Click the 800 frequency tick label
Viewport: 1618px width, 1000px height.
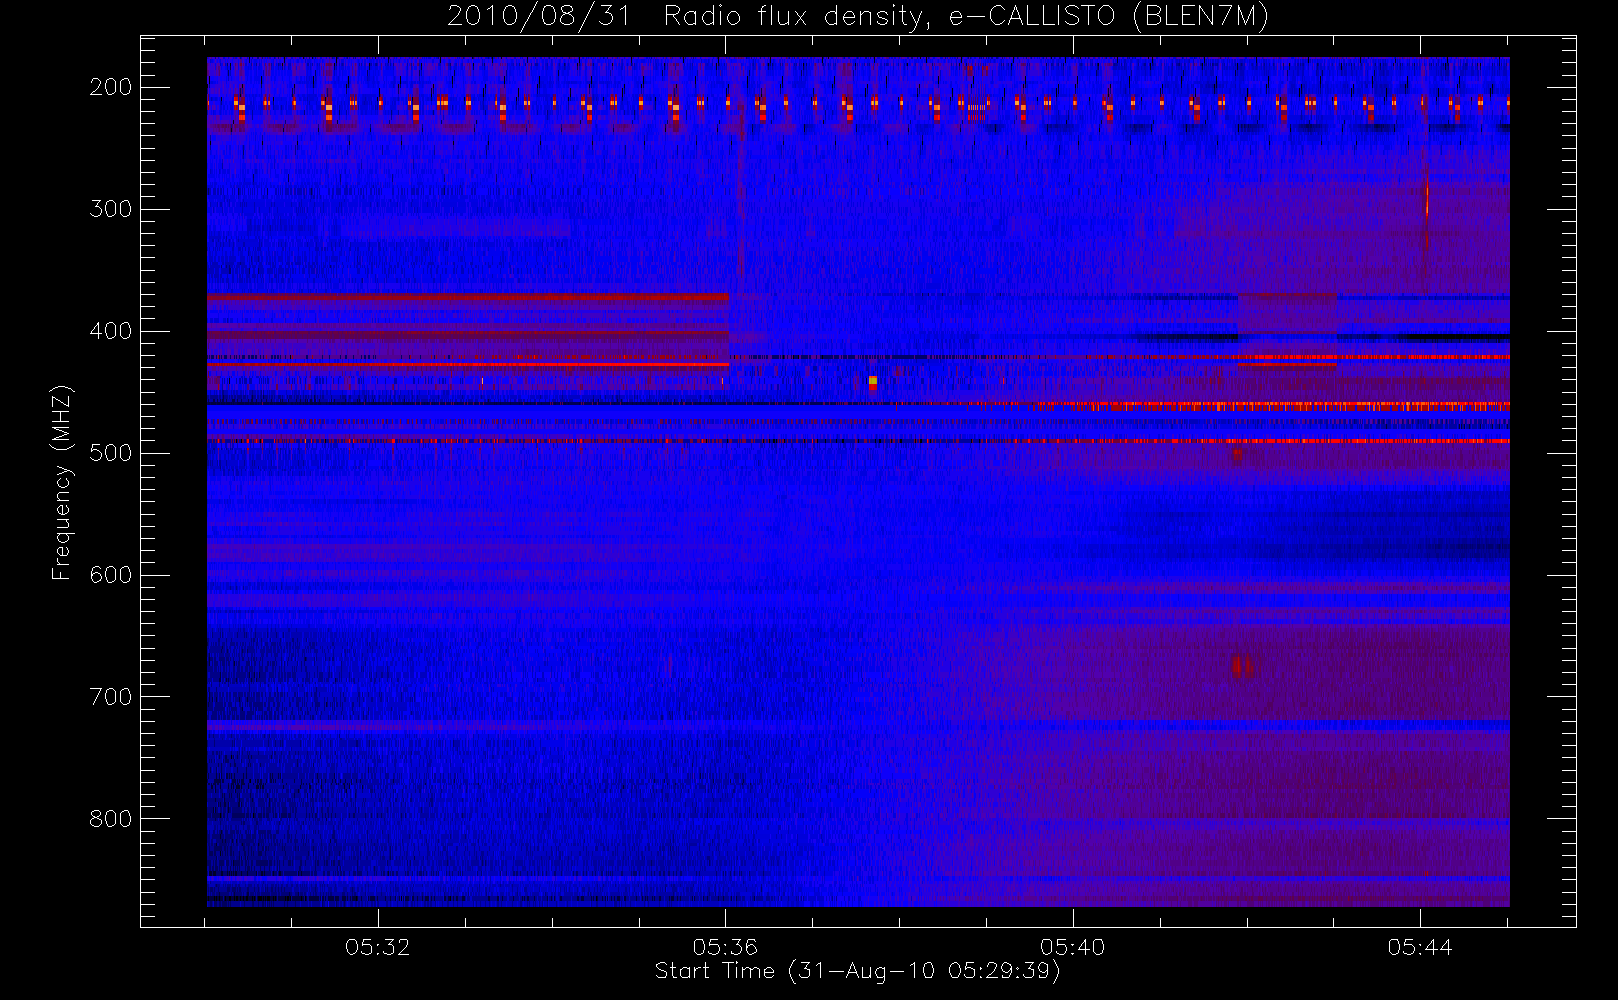[110, 819]
